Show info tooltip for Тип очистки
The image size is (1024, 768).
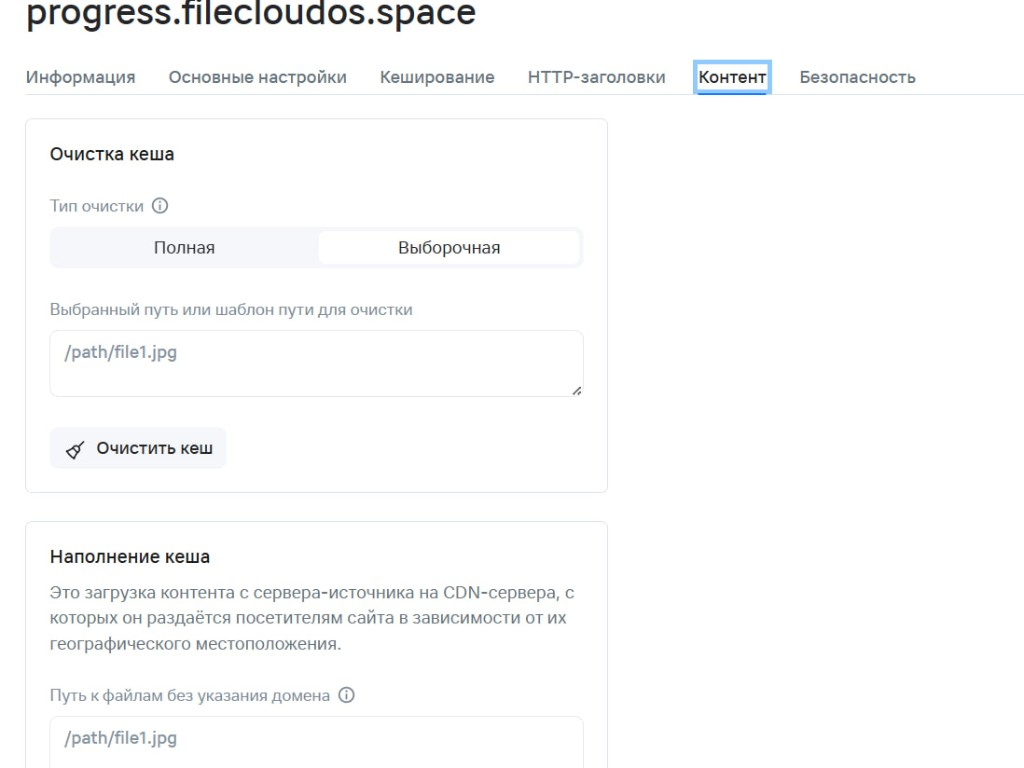160,206
